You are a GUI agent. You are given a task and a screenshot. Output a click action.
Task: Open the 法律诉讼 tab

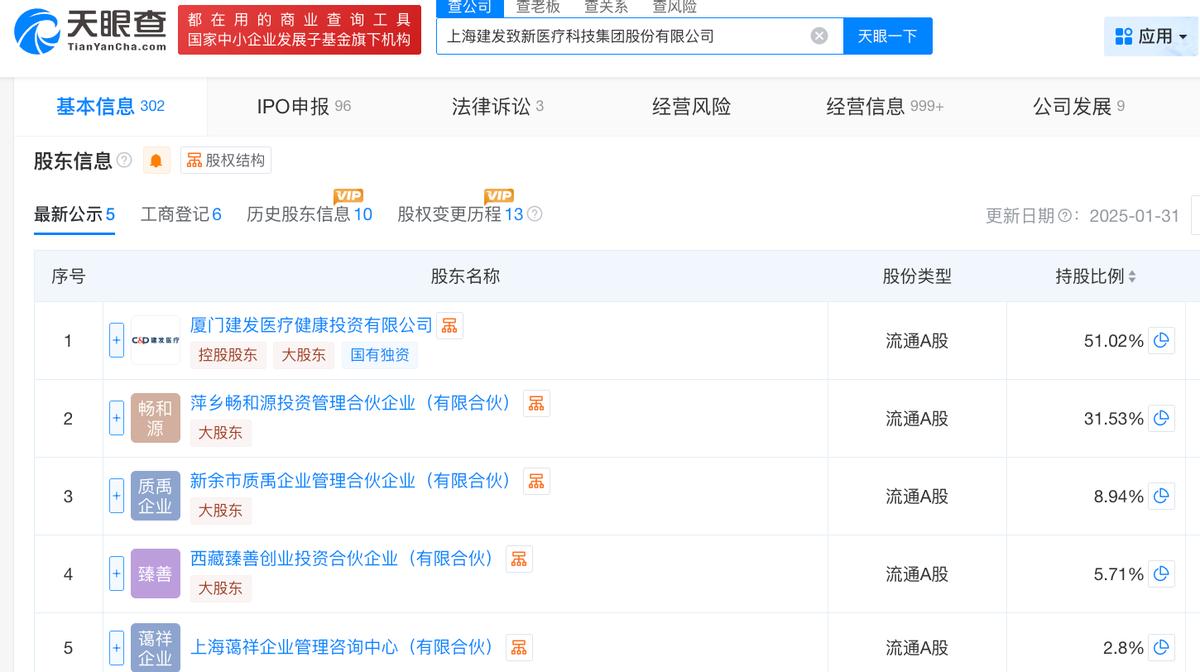tap(498, 106)
